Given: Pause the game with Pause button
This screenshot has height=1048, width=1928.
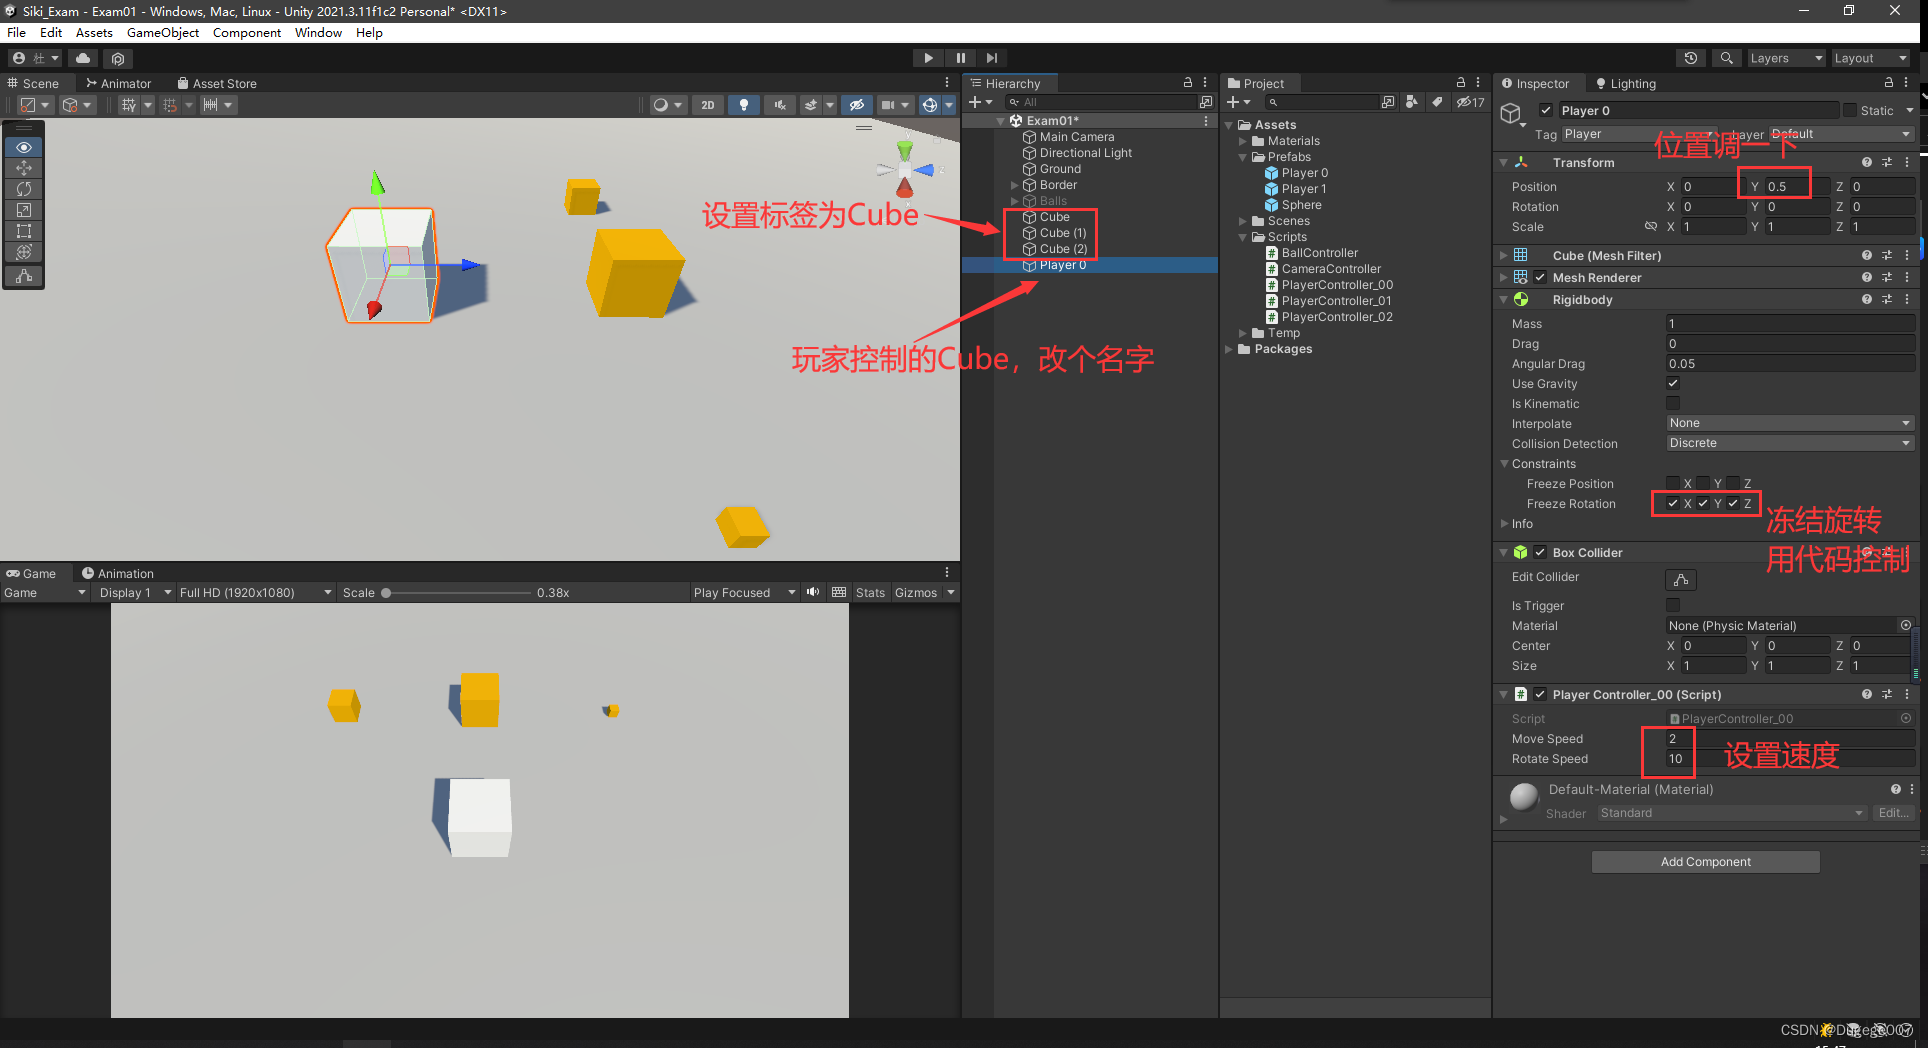Looking at the screenshot, I should click(960, 58).
